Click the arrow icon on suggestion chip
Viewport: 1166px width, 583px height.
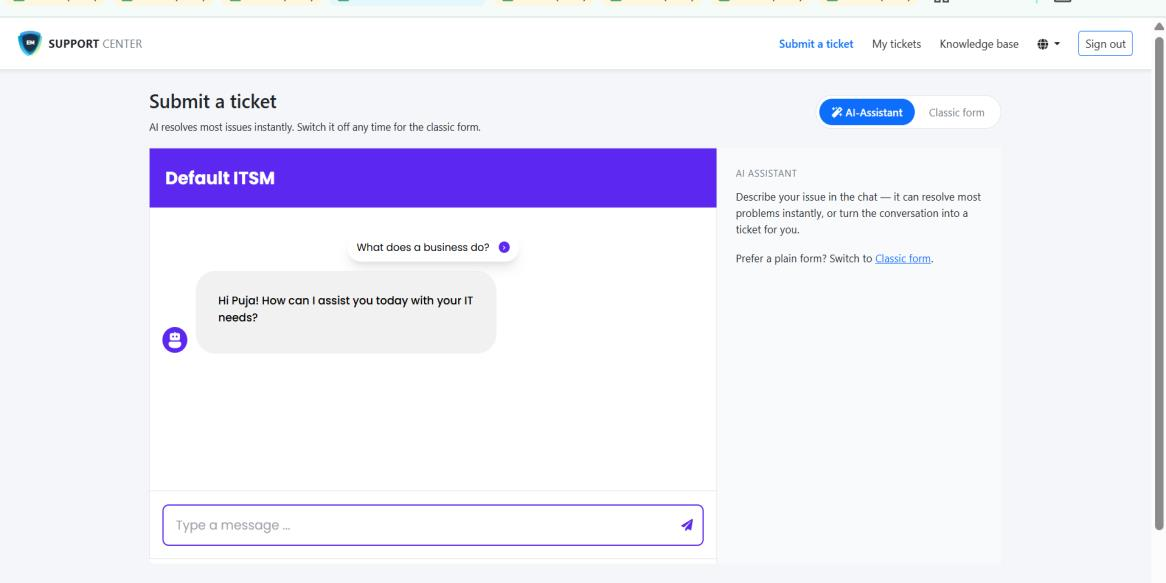pyautogui.click(x=504, y=248)
